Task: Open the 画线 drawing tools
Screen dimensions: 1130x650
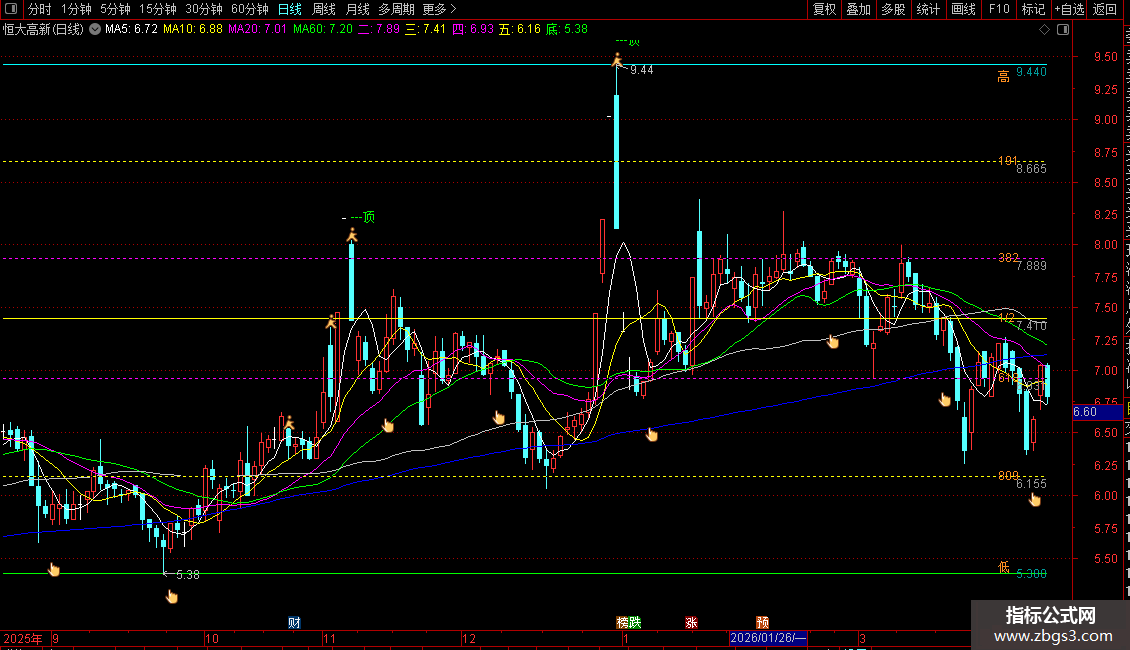Action: point(963,9)
